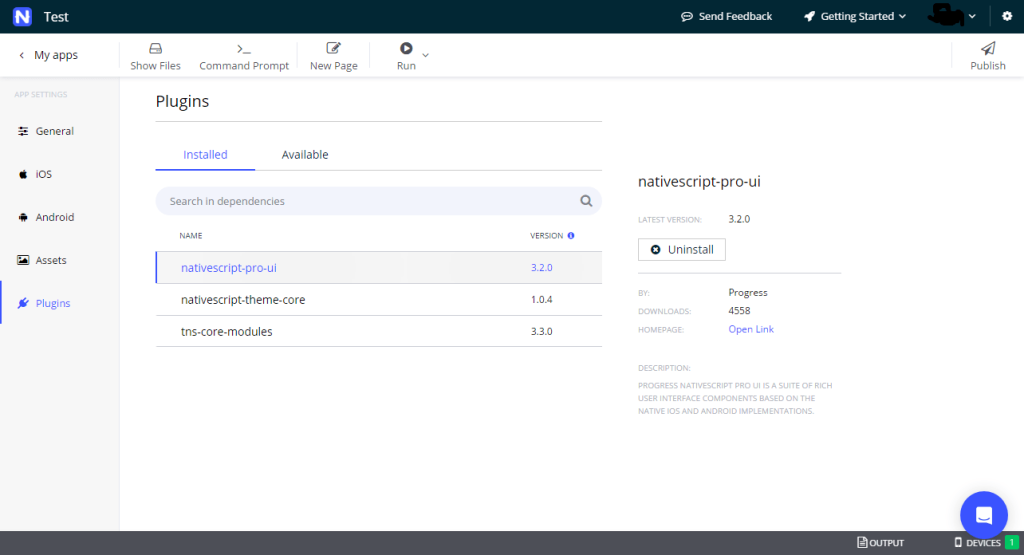Open the DEVICES panel
The image size is (1024, 555).
coord(978,543)
